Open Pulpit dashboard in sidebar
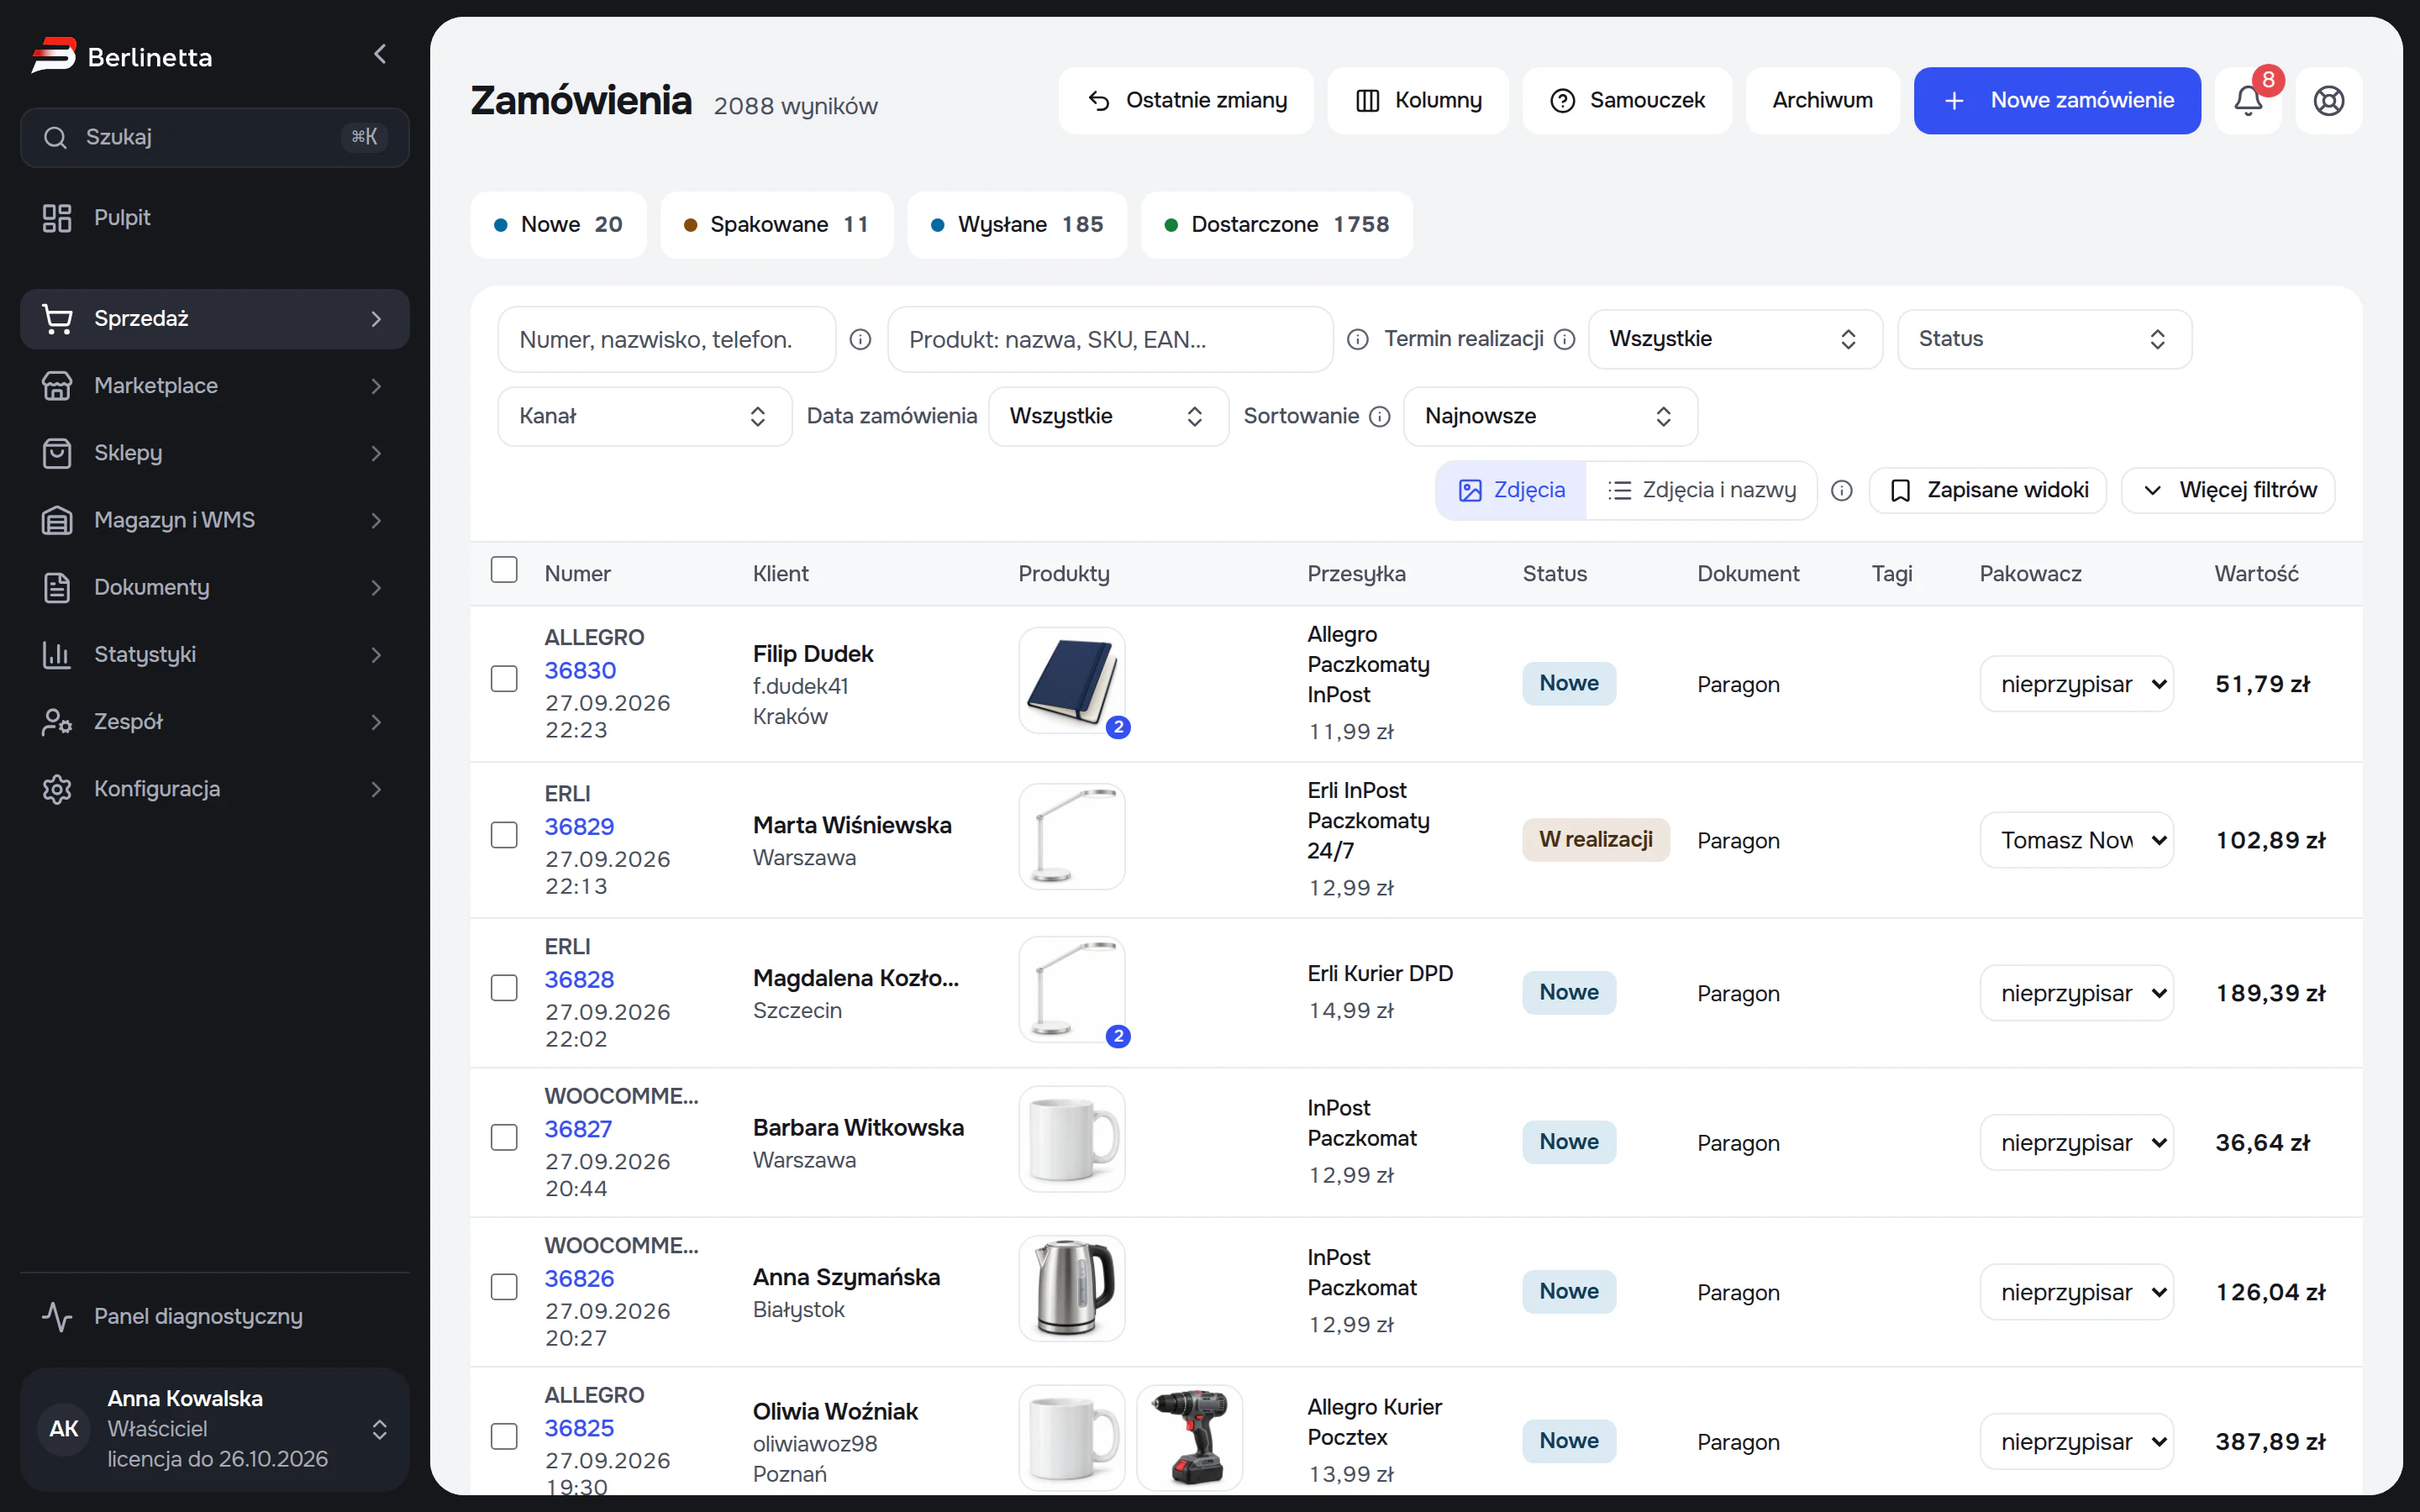Viewport: 2420px width, 1512px height. coord(215,218)
